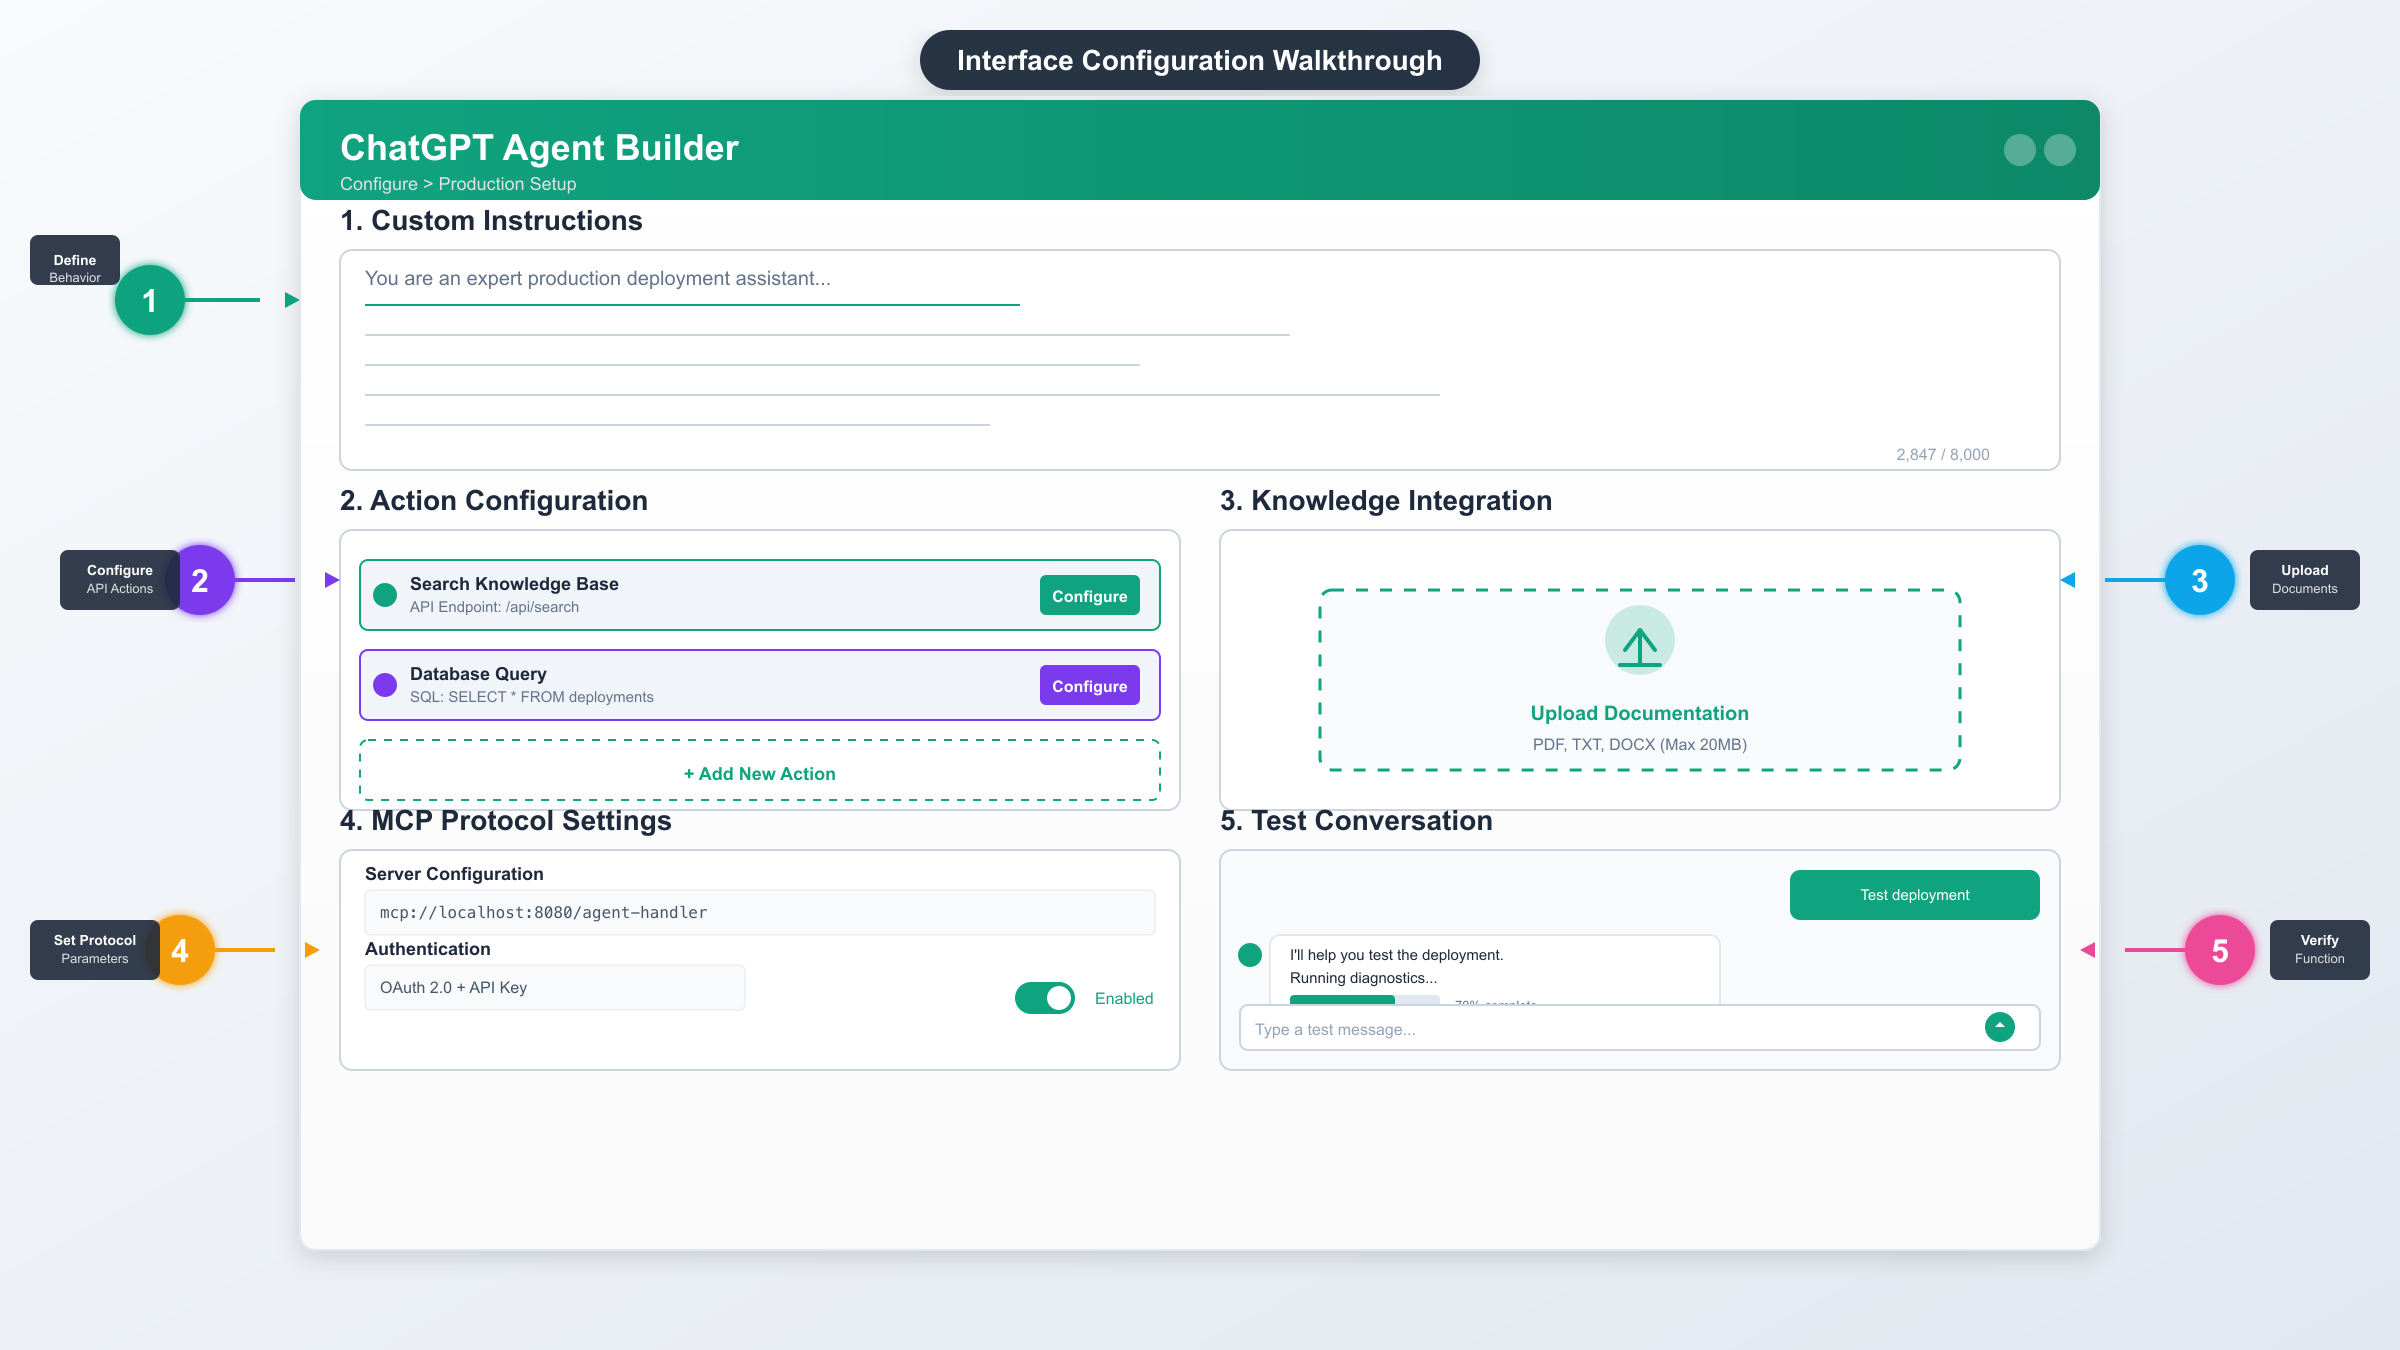
Task: Click the upload arrow icon
Action: point(1640,641)
